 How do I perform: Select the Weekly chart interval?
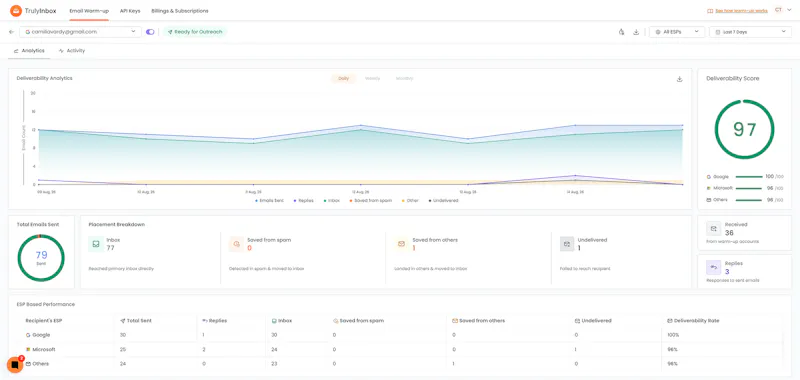tap(372, 79)
